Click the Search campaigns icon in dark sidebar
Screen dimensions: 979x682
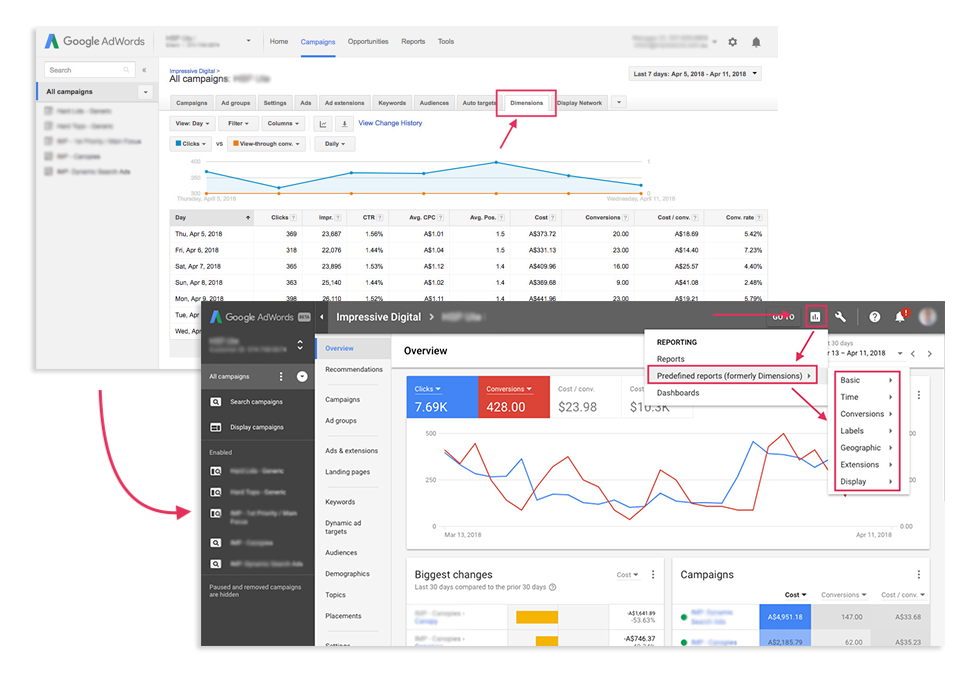pyautogui.click(x=215, y=402)
